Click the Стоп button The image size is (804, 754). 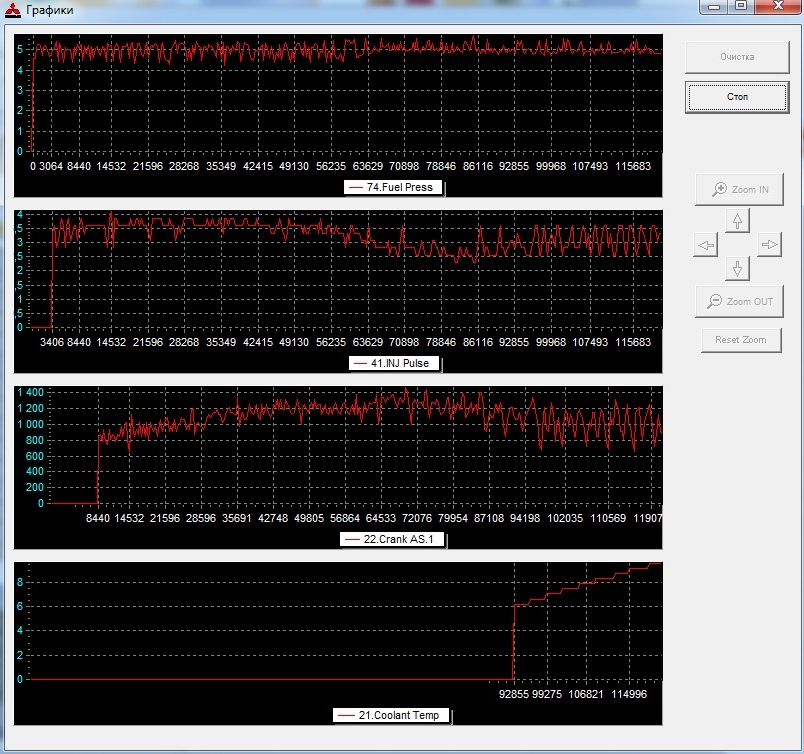click(737, 97)
